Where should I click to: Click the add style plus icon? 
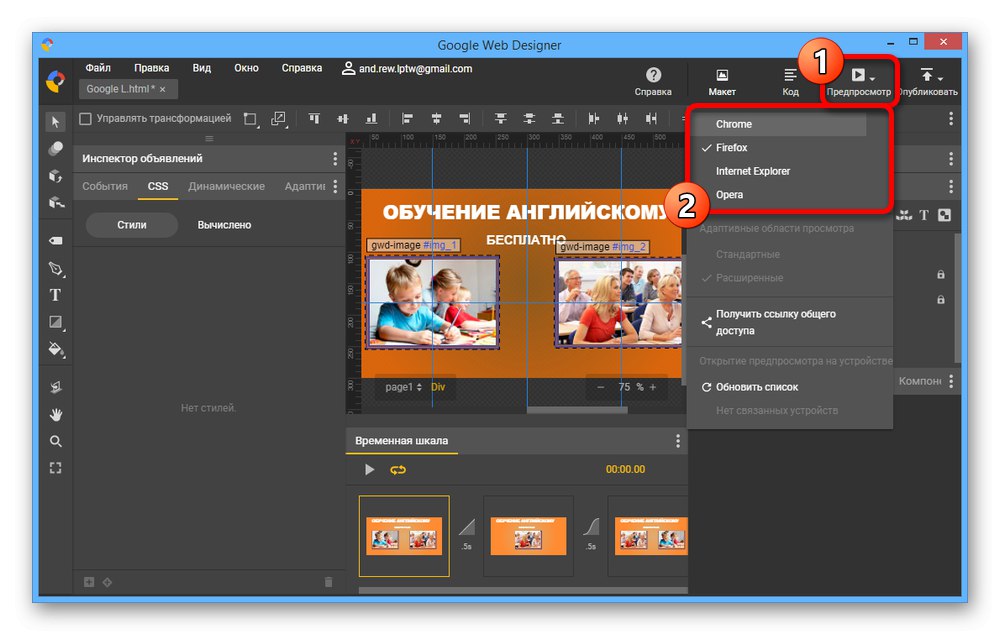click(89, 581)
